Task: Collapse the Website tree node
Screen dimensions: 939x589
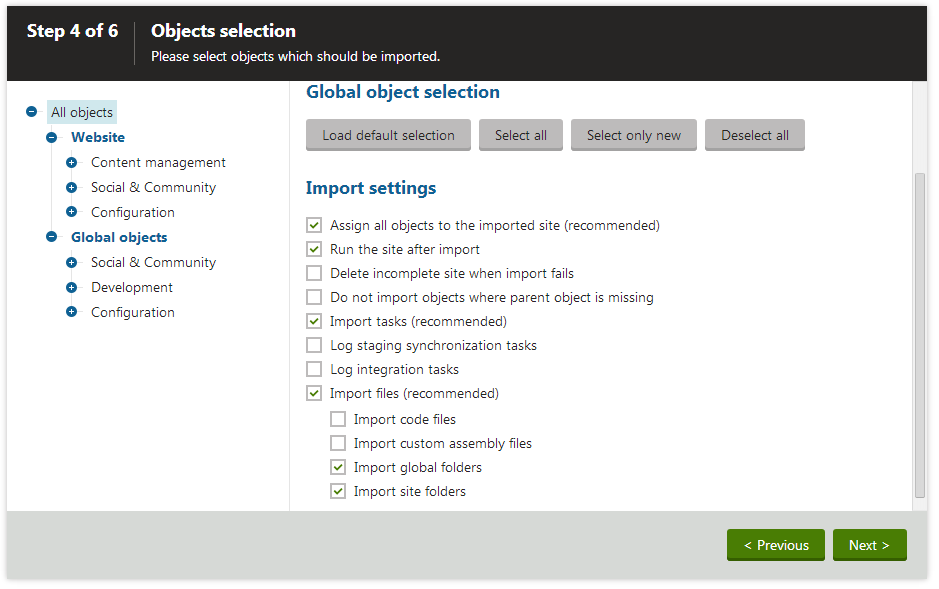Action: [x=52, y=137]
